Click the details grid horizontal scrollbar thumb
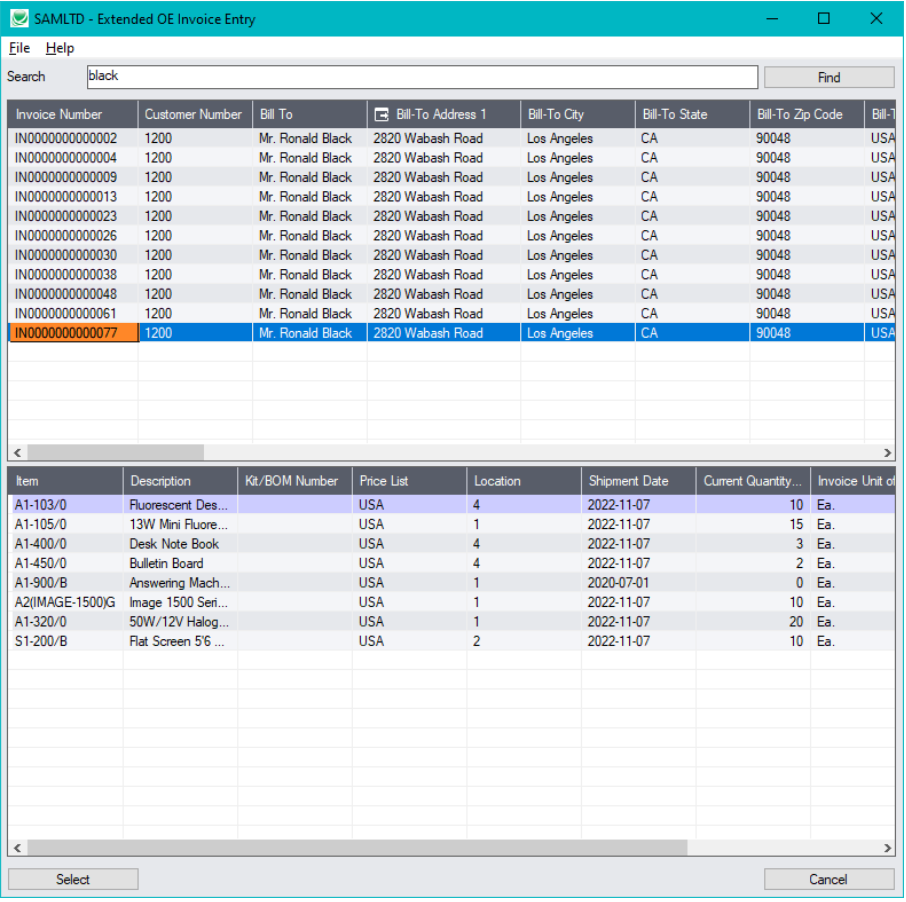 tap(357, 848)
